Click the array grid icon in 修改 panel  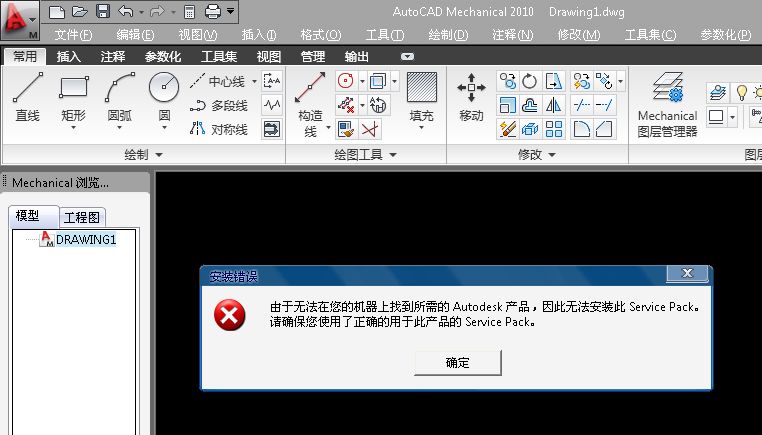coord(554,129)
